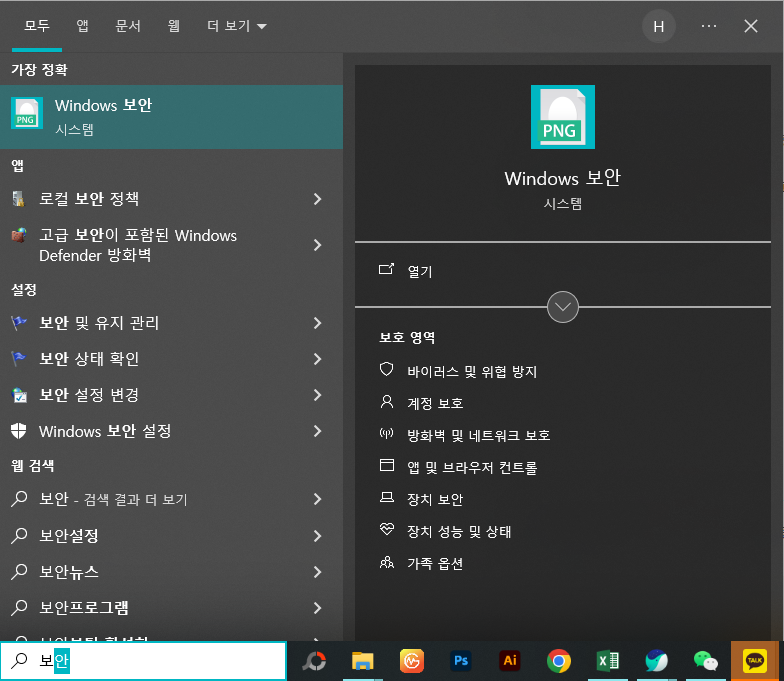Click the large PNG app icon in preview pane
Viewport: 784px width, 681px height.
[562, 116]
